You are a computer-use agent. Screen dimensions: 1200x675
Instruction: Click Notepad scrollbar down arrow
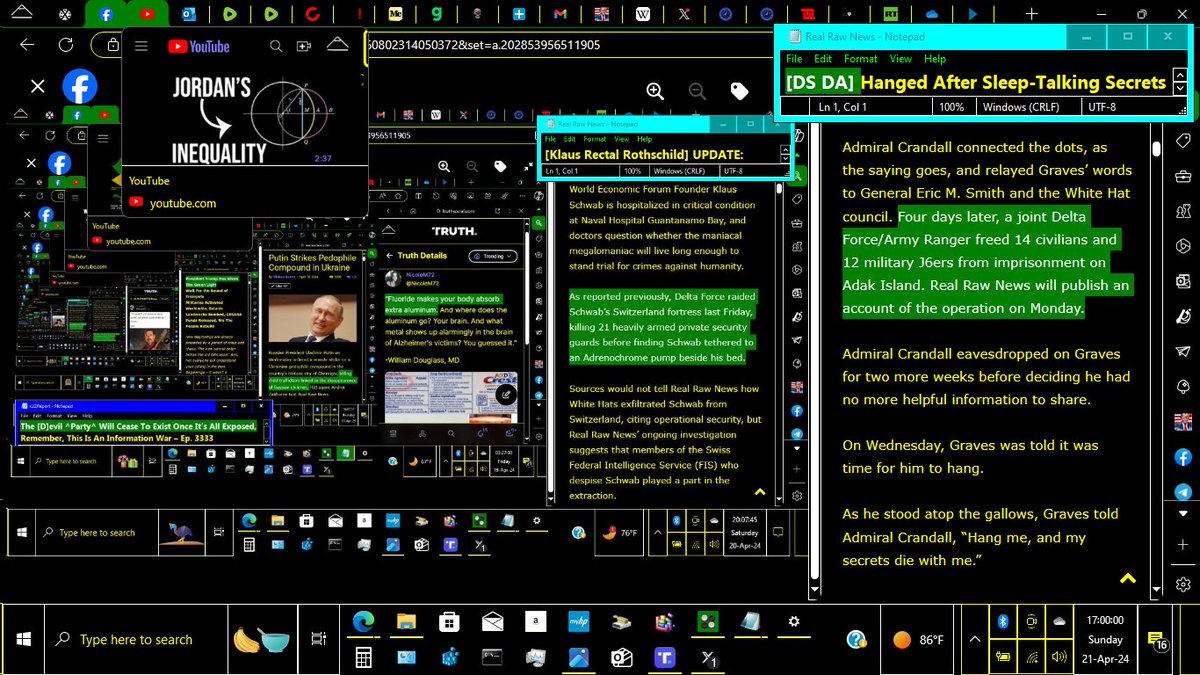(1182, 88)
